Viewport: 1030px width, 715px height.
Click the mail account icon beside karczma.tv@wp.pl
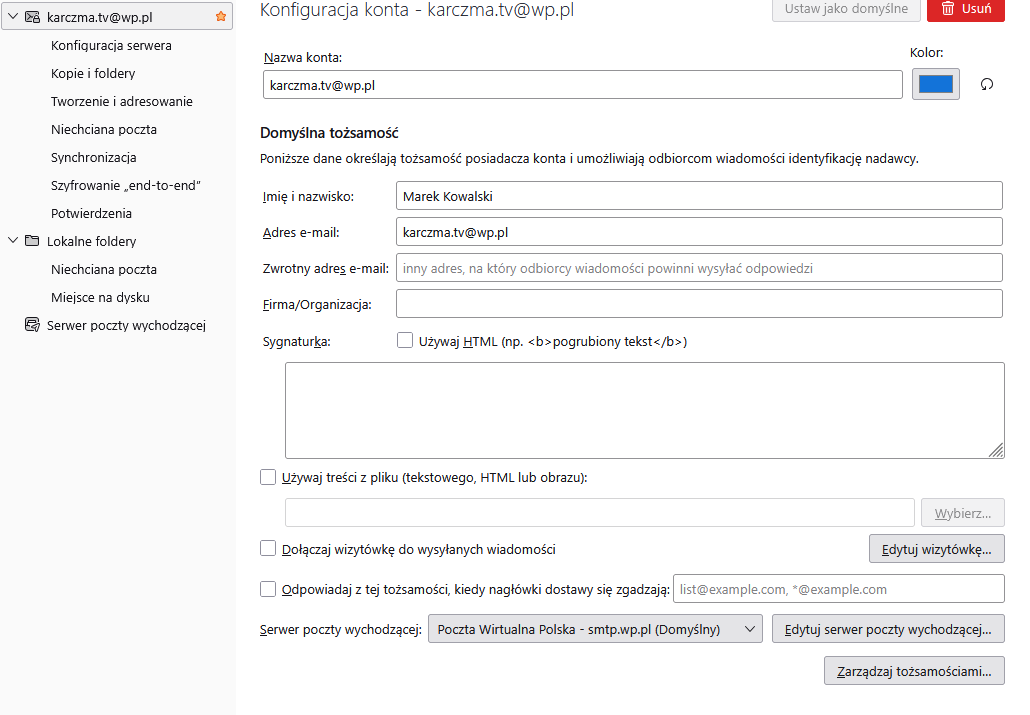click(x=32, y=17)
